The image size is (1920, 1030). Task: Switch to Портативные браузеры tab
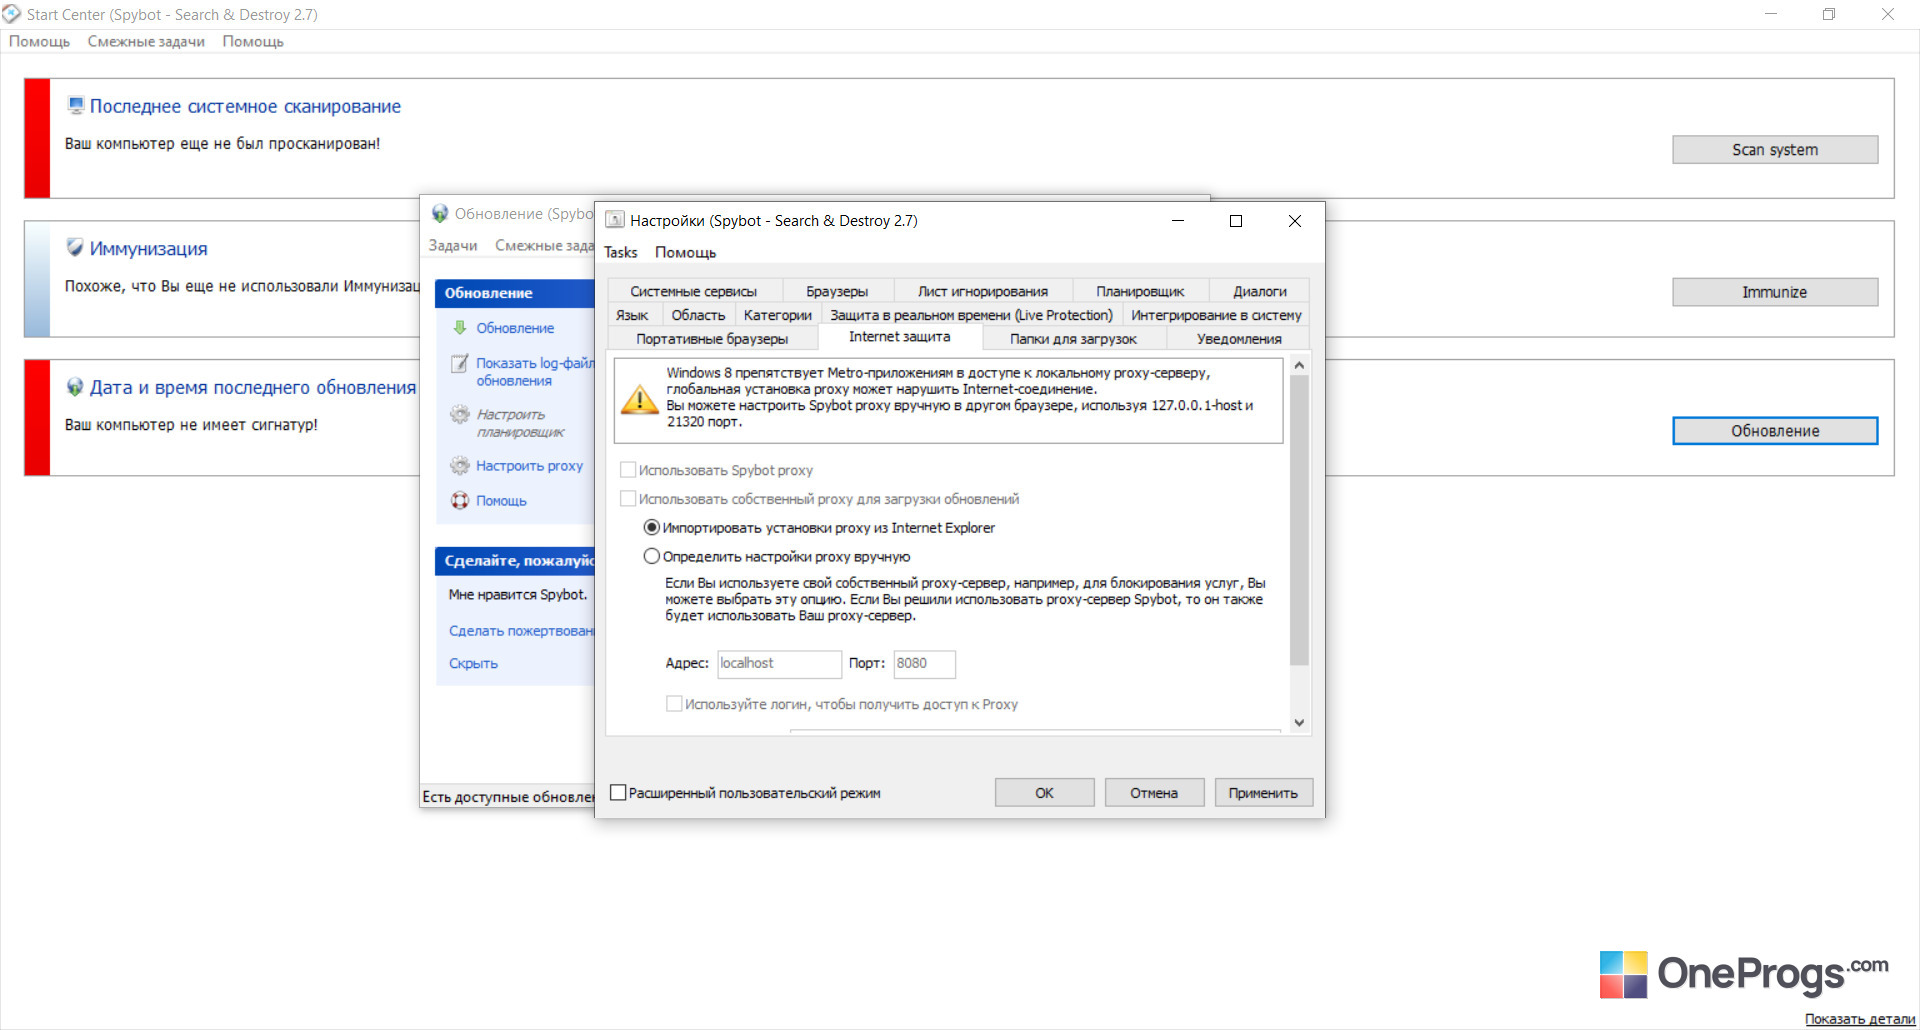coord(712,339)
